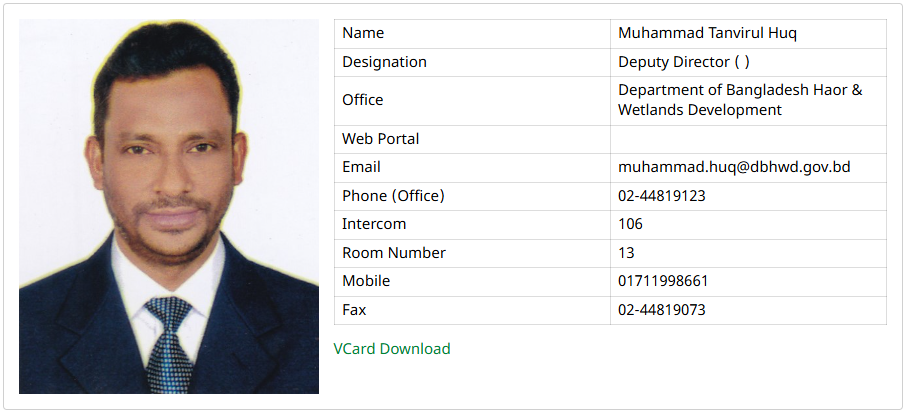Click the Department of Bangladesh Haor office text
The image size is (906, 412).
click(x=740, y=100)
